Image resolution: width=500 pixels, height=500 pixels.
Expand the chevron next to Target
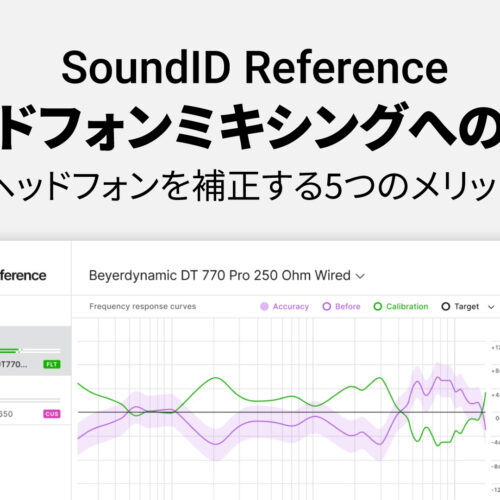(491, 307)
